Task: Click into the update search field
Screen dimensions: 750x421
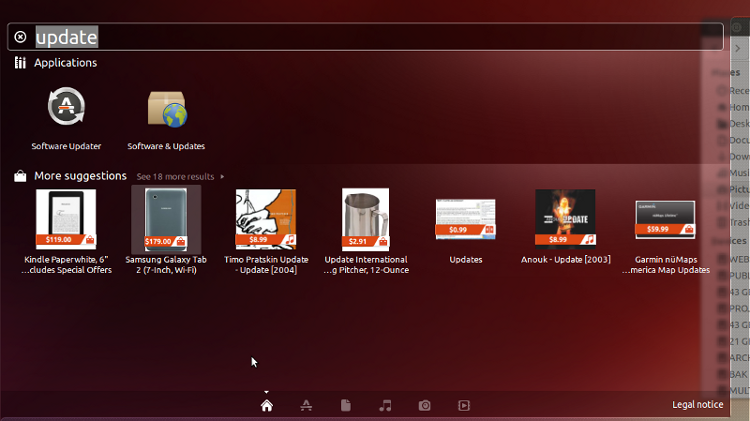Action: [x=365, y=37]
